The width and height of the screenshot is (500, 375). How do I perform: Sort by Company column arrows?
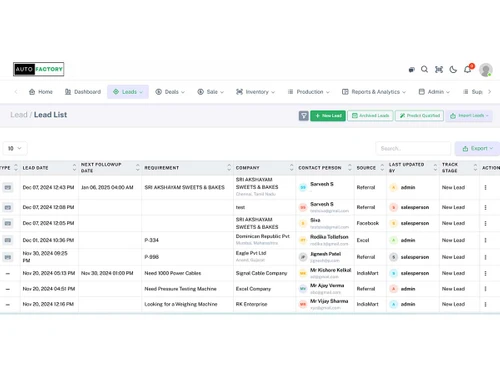point(292,168)
